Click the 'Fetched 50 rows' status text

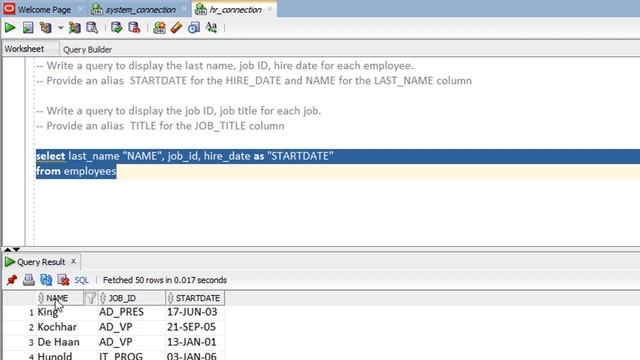click(x=165, y=280)
